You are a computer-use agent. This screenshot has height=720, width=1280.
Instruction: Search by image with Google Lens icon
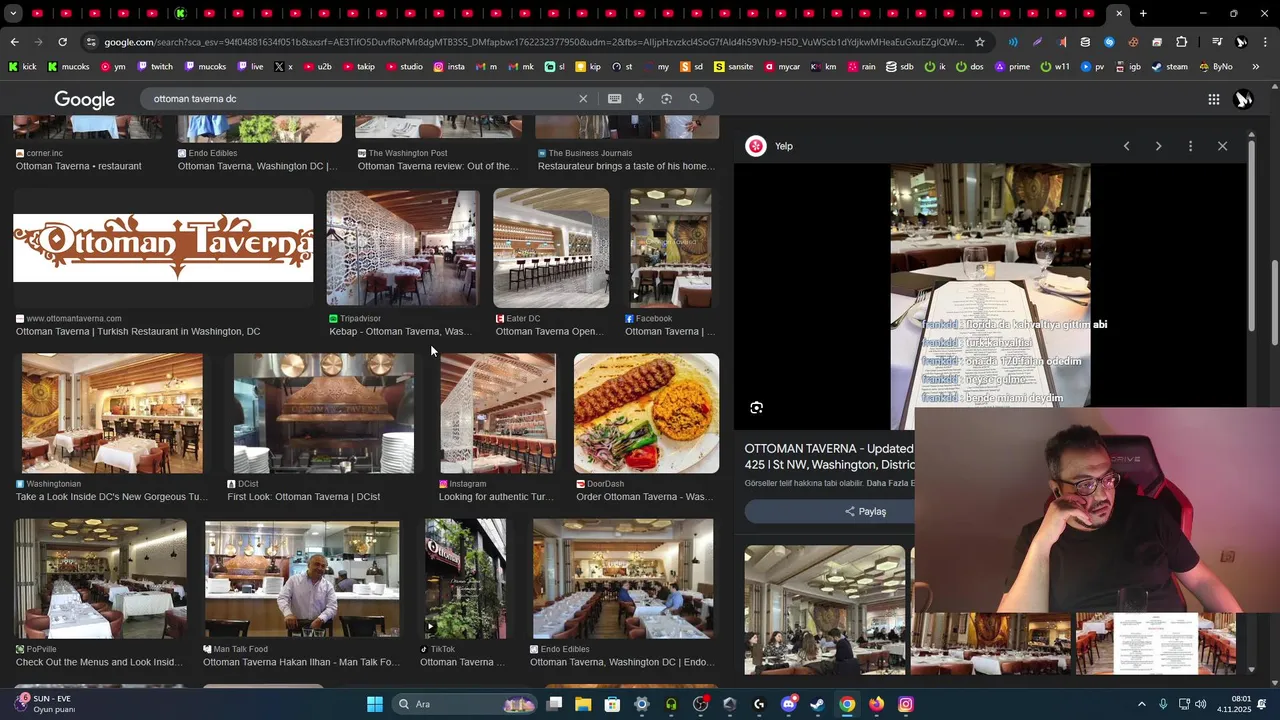point(666,99)
